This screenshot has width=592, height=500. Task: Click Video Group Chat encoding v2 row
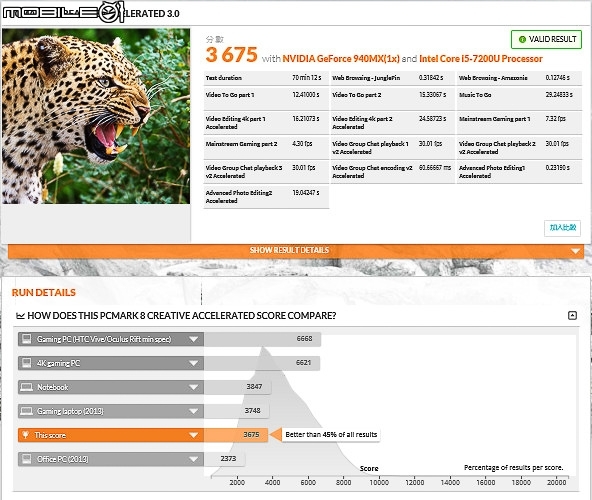tap(393, 172)
